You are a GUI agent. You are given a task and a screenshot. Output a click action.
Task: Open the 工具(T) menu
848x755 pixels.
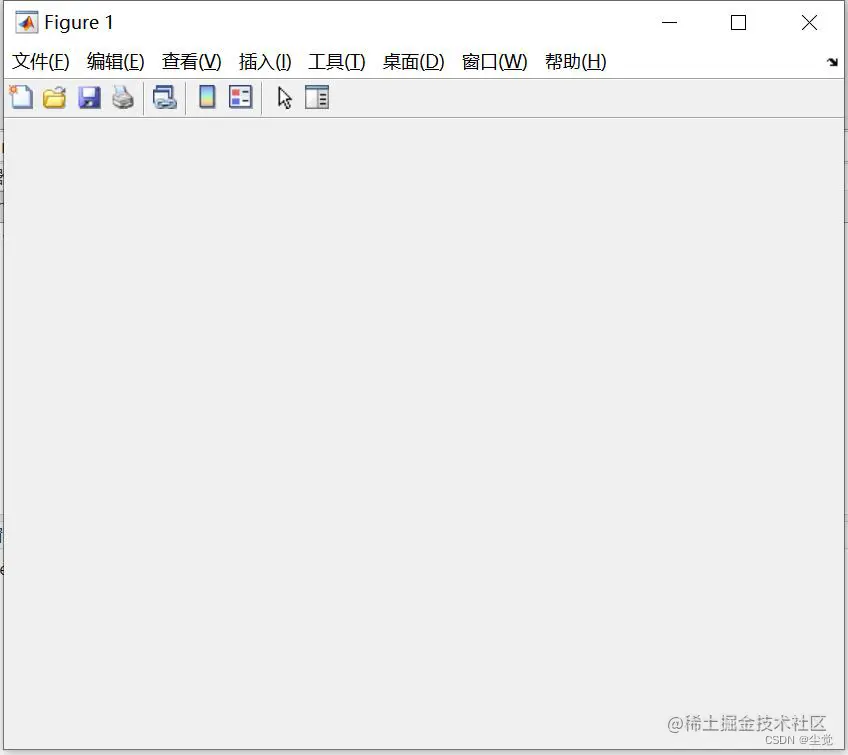336,61
